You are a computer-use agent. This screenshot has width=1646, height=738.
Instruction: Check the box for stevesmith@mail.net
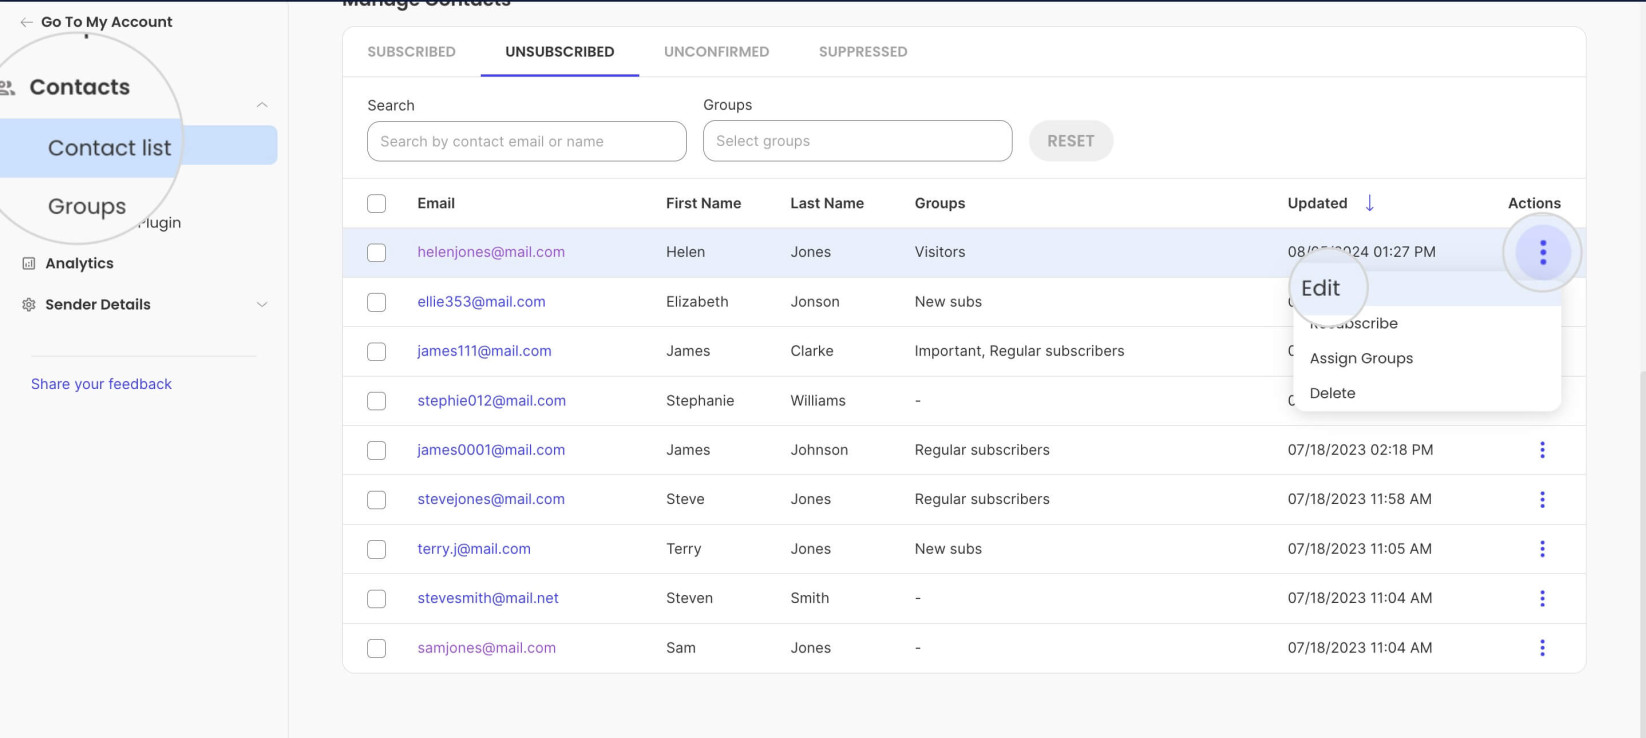pyautogui.click(x=376, y=598)
